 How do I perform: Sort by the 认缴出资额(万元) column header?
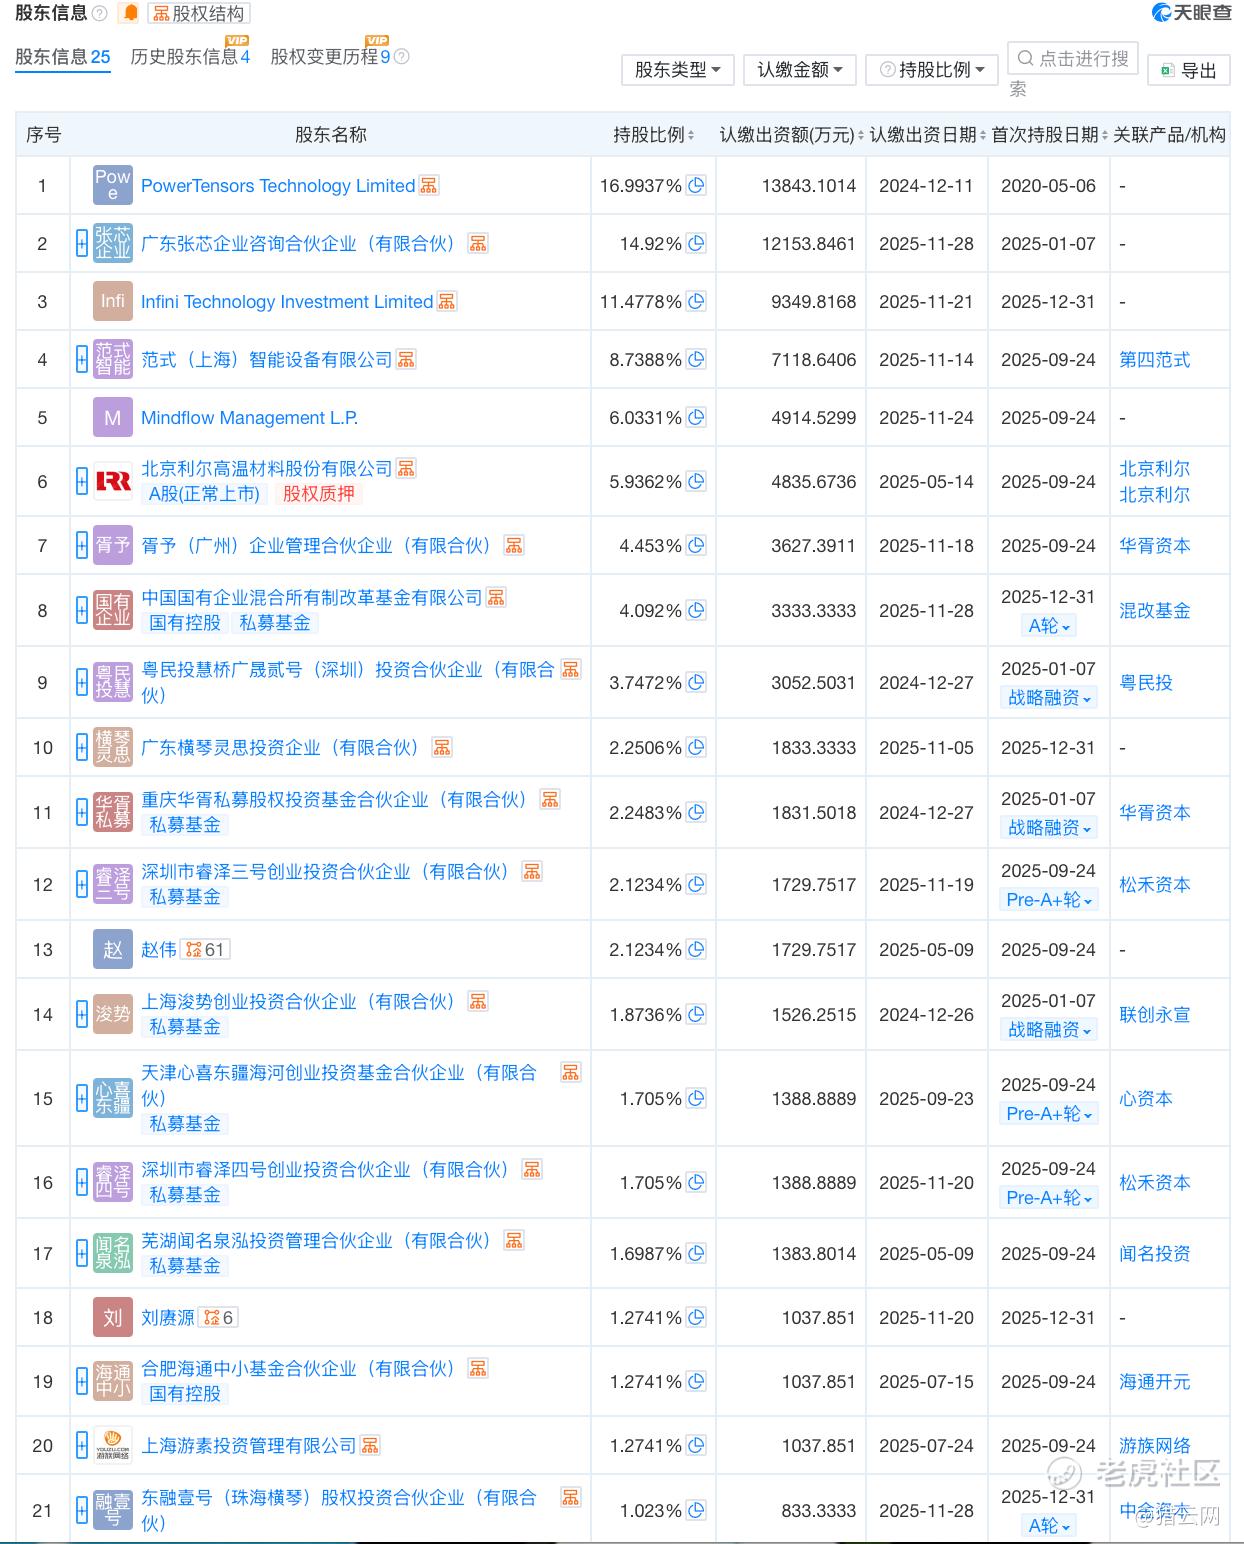point(791,135)
